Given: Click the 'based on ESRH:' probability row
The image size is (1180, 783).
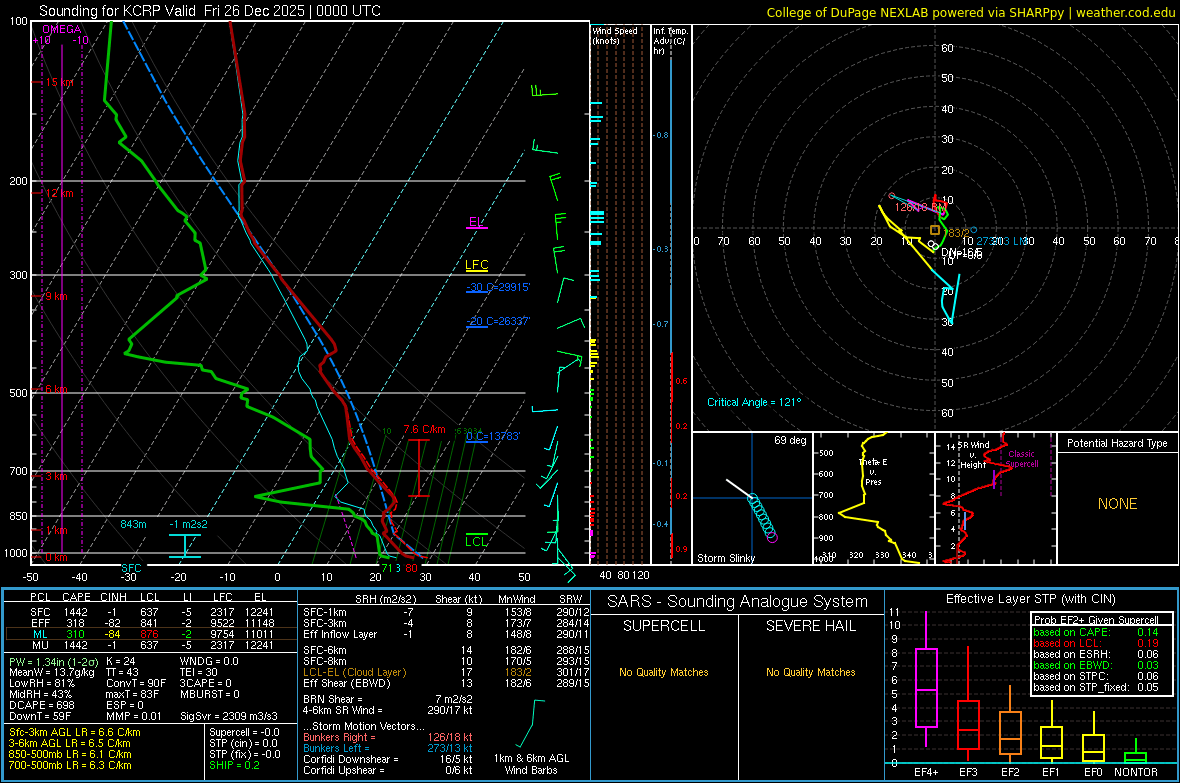Looking at the screenshot, I should click(1096, 654).
